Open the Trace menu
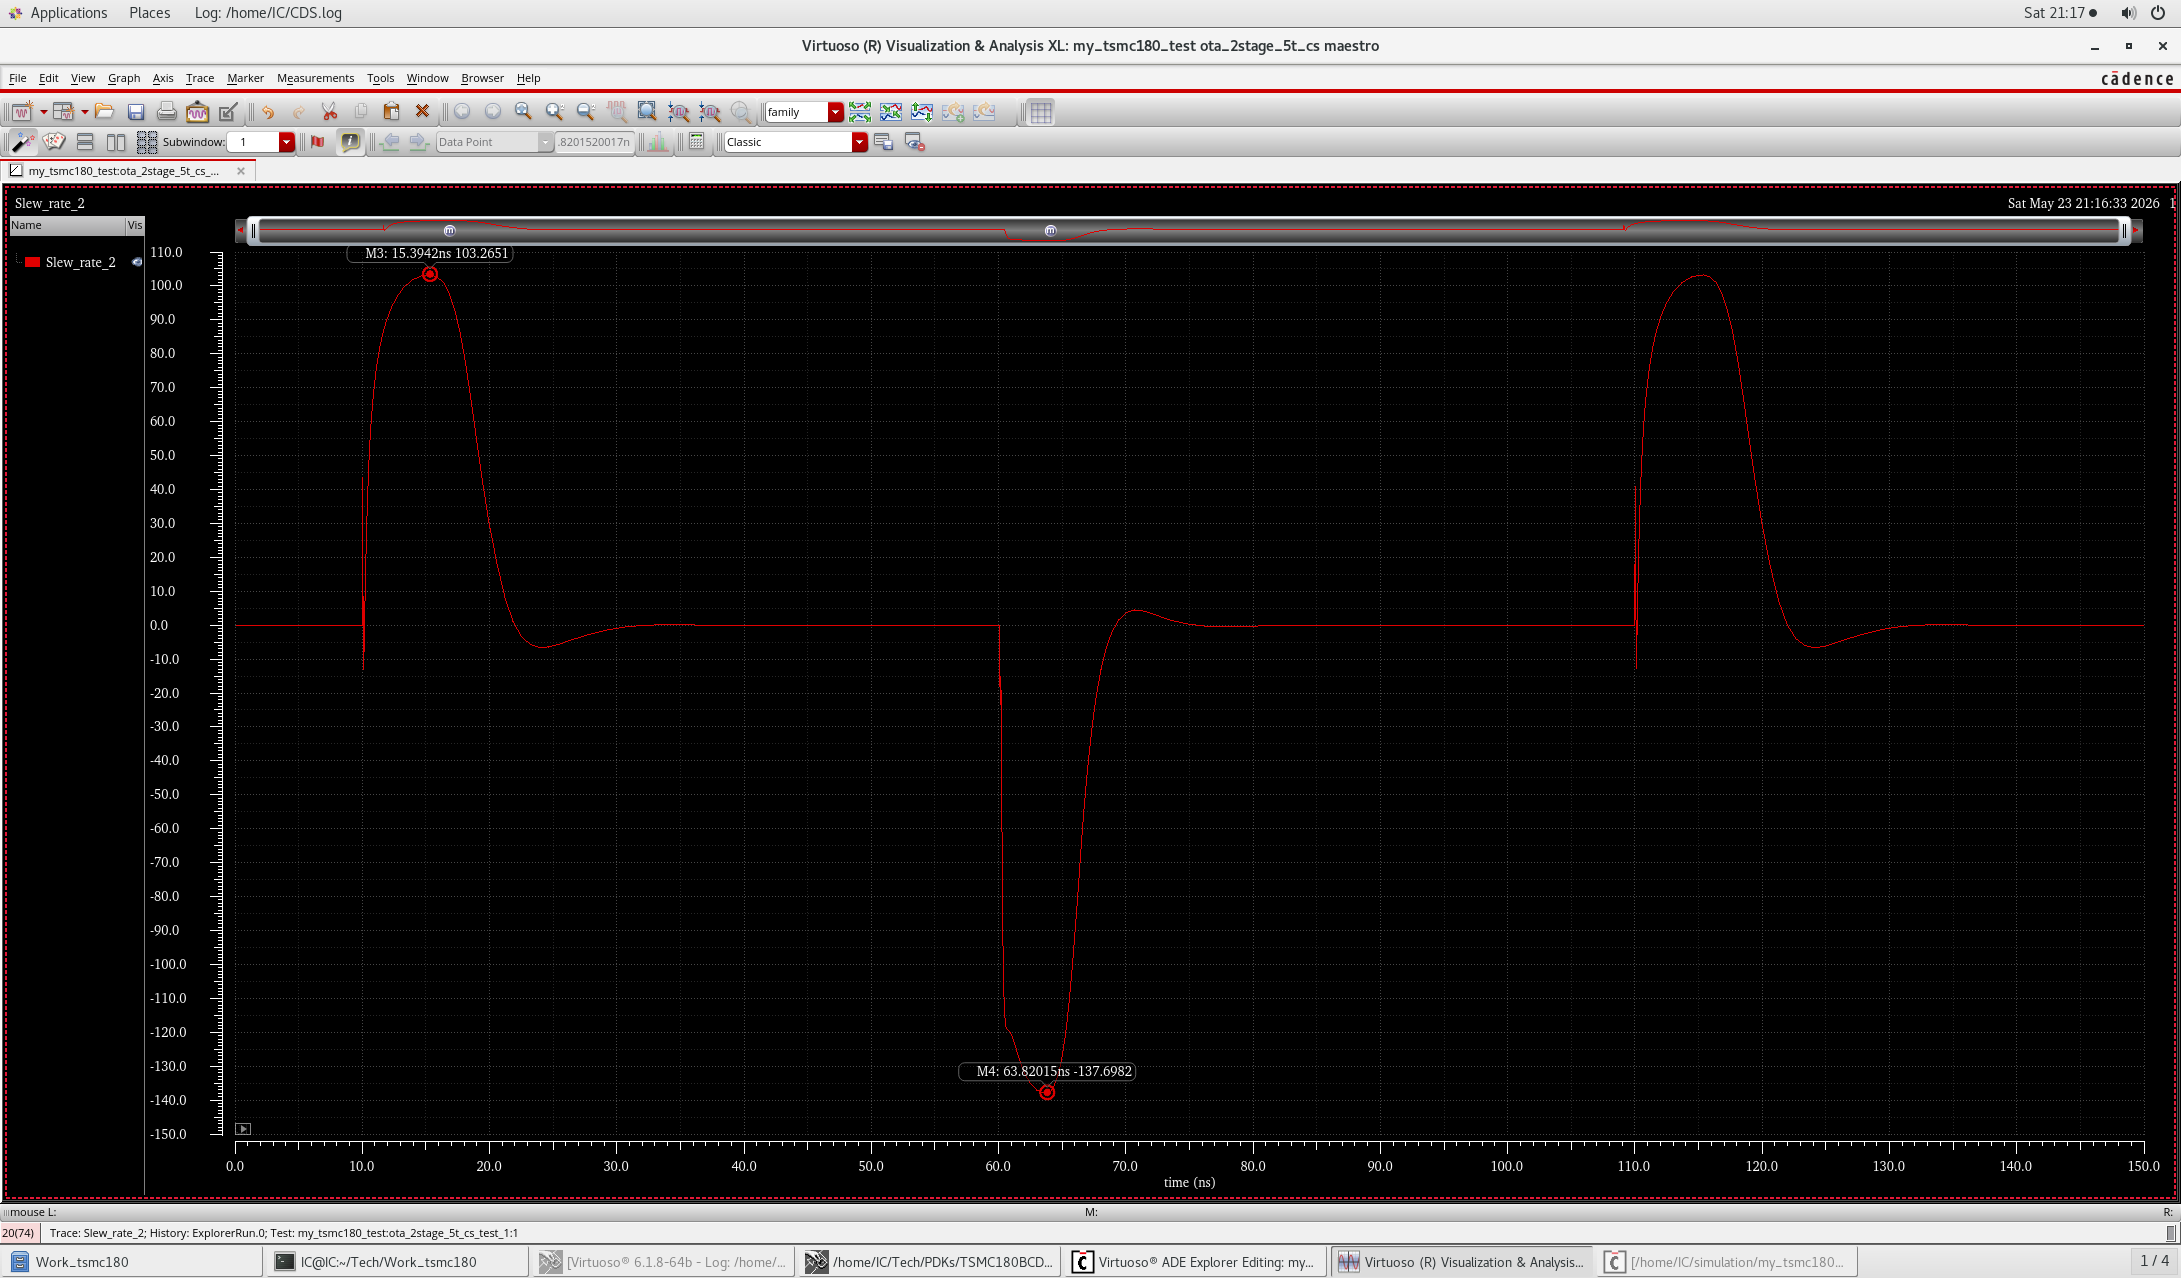This screenshot has width=2181, height=1278. (x=200, y=78)
